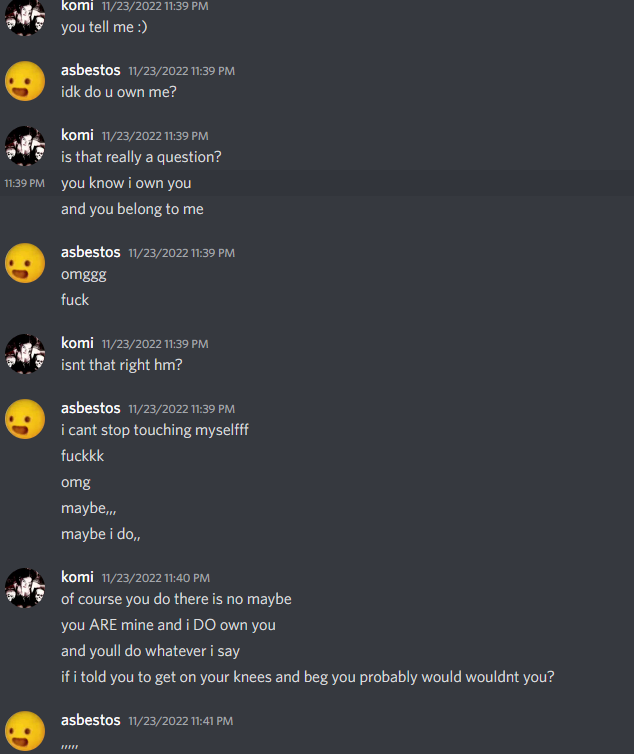Click asbestos's avatar next to "idk do u own me?"

click(x=25, y=81)
